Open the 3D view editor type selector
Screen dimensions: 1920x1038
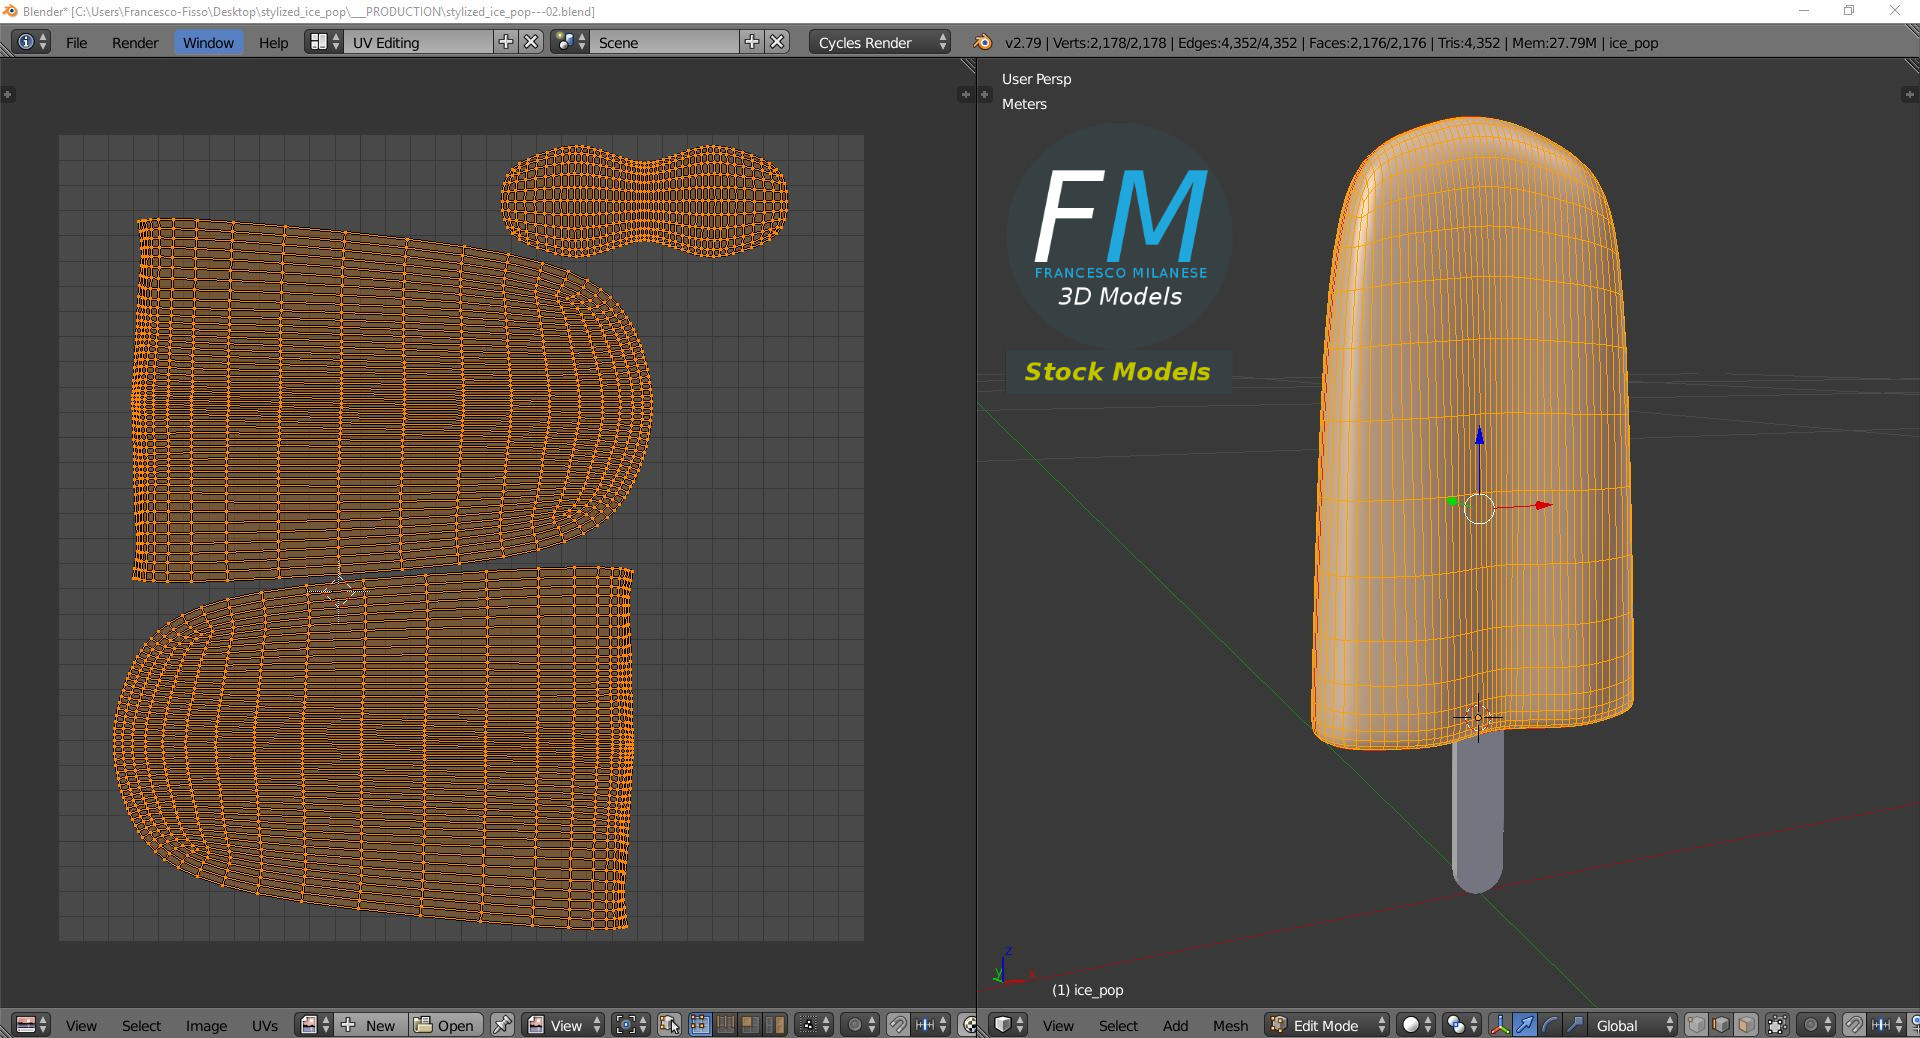click(x=1008, y=1025)
